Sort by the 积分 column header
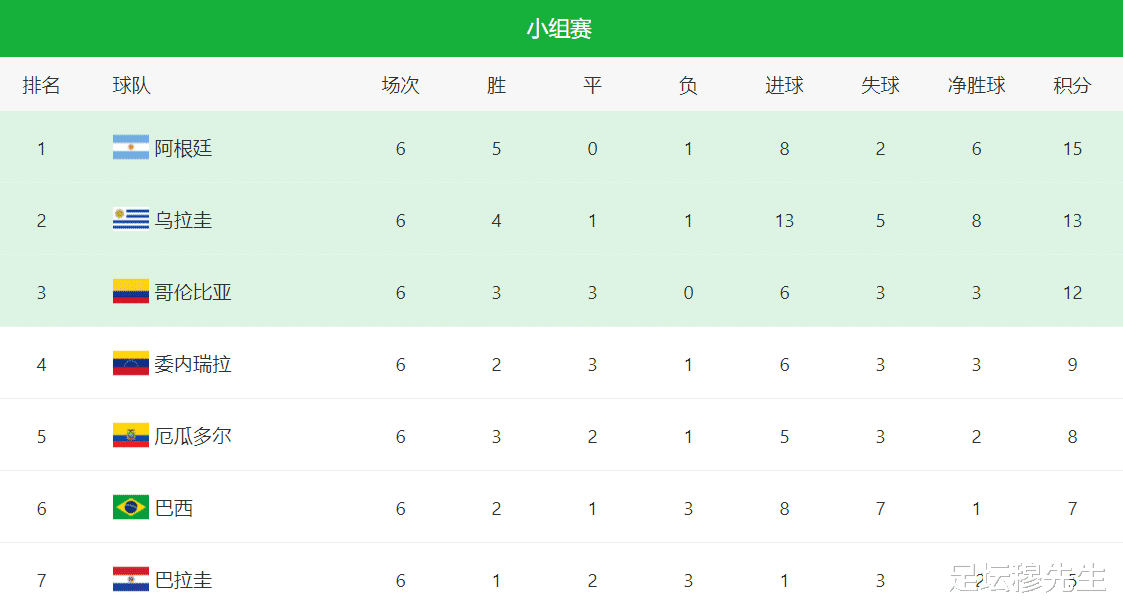This screenshot has width=1123, height=614. point(1072,85)
